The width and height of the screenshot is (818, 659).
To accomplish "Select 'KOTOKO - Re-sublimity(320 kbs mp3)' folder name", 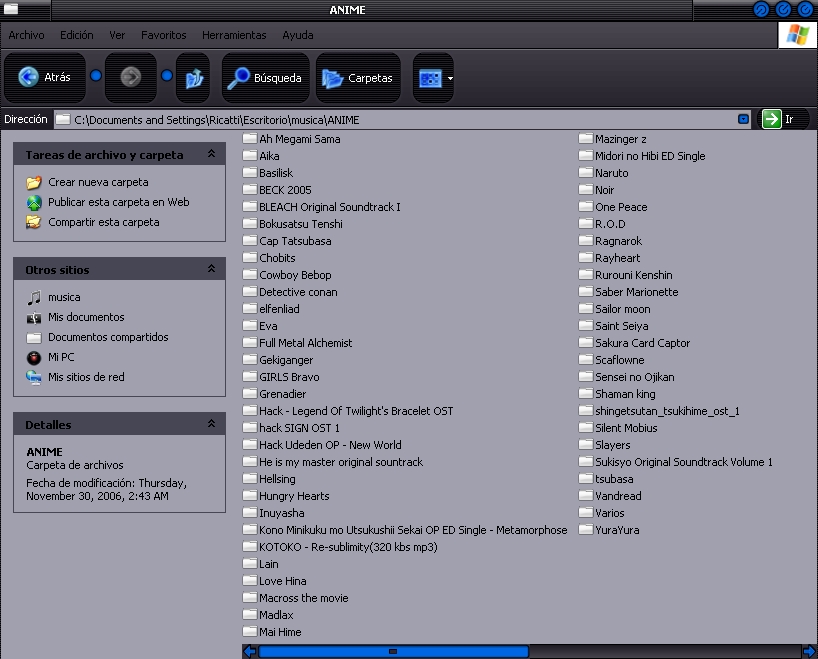I will pos(348,547).
